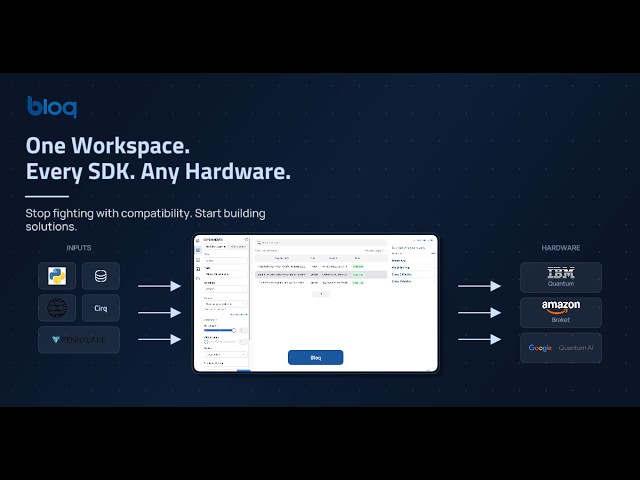Select the wireframe globe input tile
Viewport: 640px width, 480px height.
pyautogui.click(x=57, y=308)
